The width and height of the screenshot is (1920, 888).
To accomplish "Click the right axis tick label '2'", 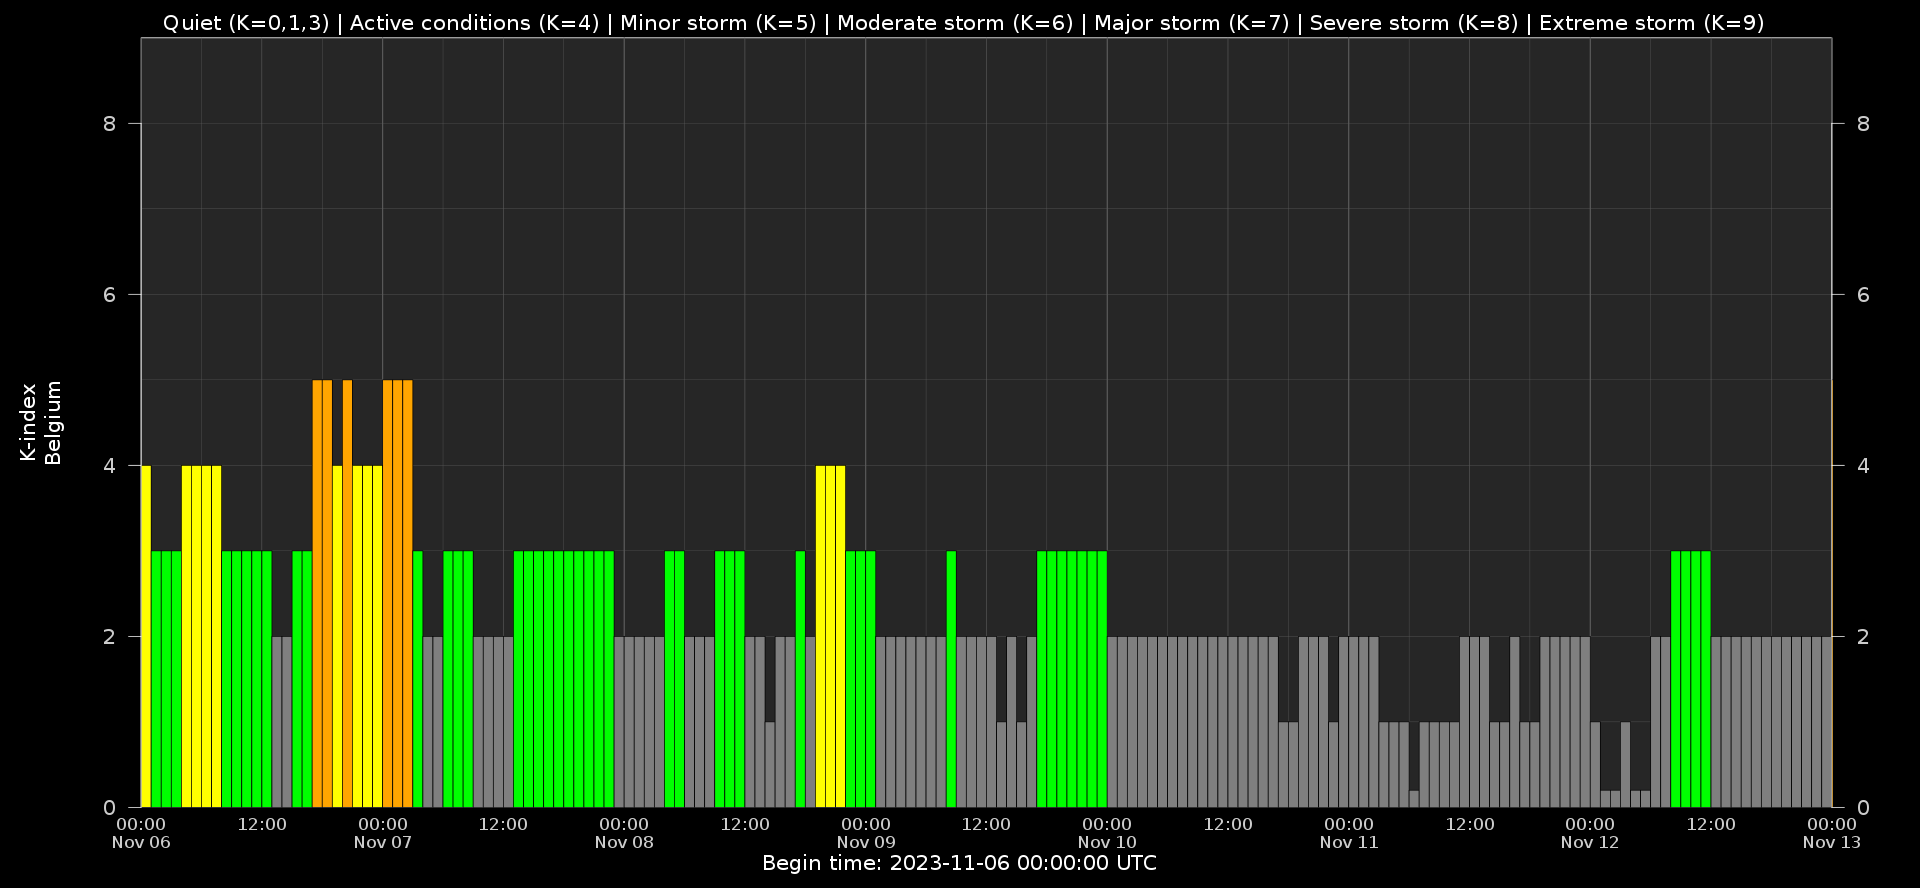I will pyautogui.click(x=1863, y=636).
